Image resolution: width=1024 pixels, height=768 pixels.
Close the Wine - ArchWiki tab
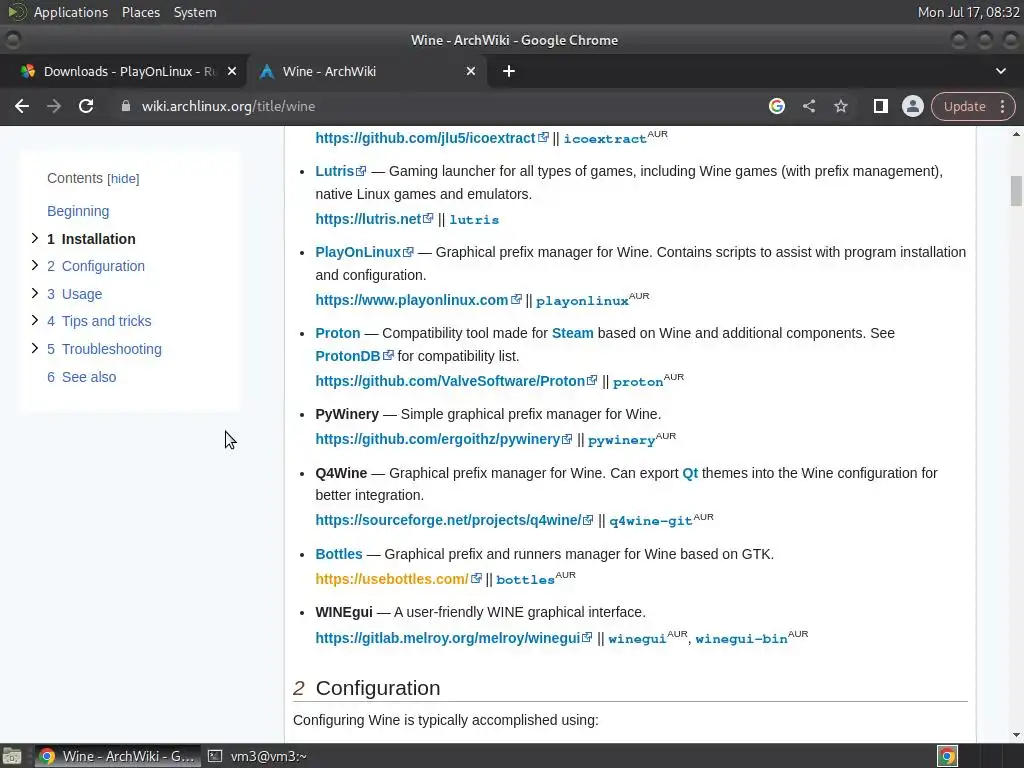coord(471,71)
